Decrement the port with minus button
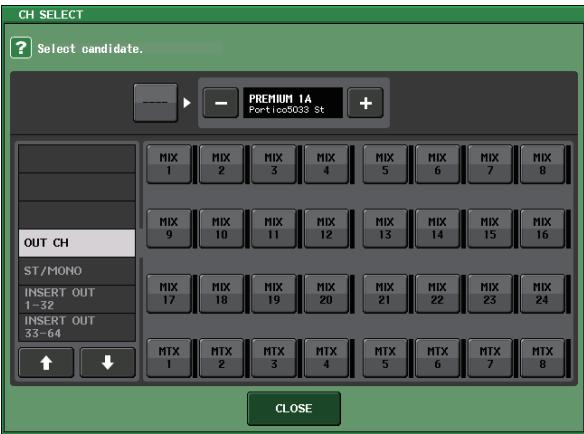This screenshot has width=584, height=434. click(220, 103)
